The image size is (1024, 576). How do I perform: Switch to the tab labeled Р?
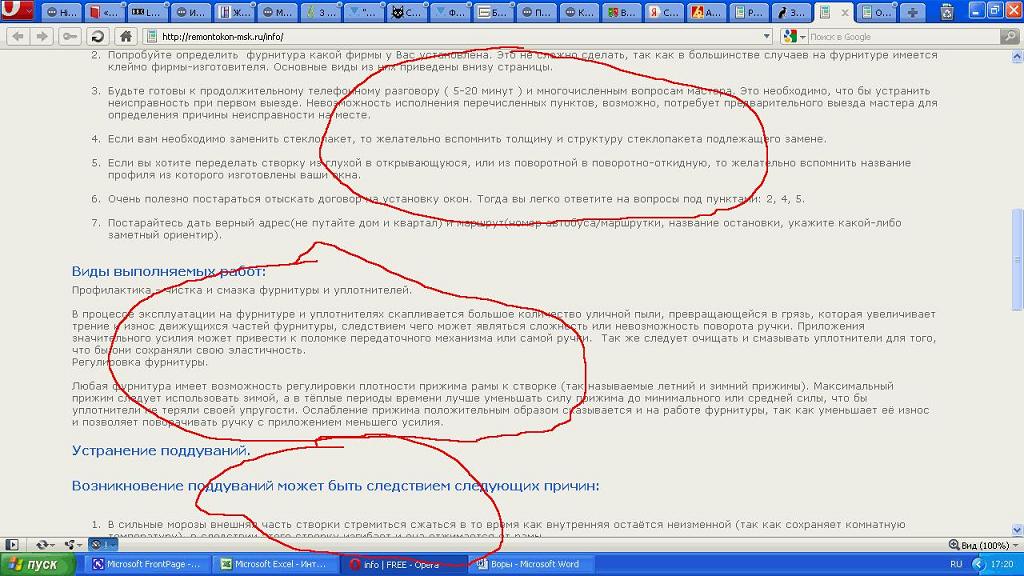click(x=750, y=12)
